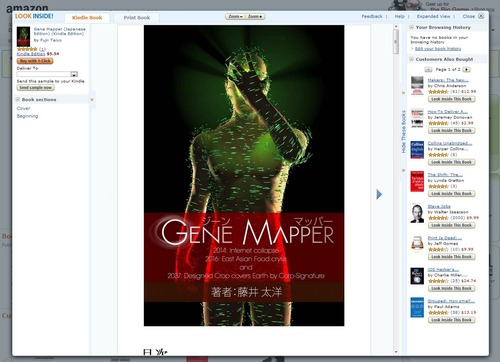Click the Grouped blue cover thumbnail
This screenshot has height=362, width=500.
pos(417,307)
